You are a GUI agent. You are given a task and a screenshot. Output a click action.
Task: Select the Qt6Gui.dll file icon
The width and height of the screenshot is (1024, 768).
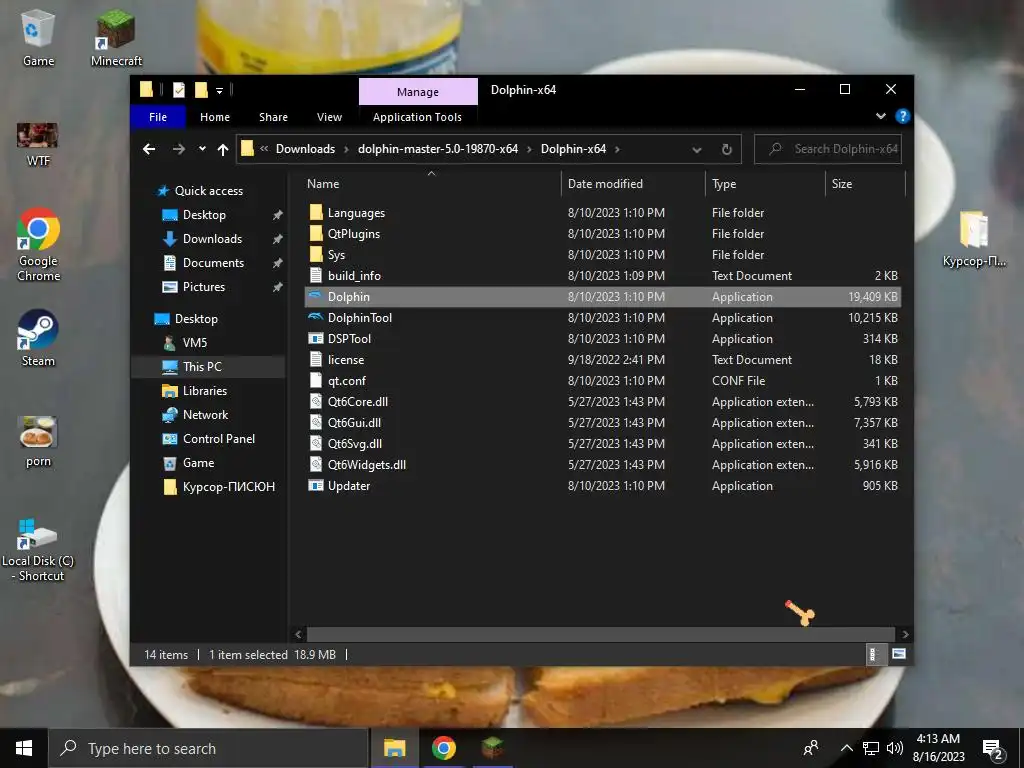tap(316, 422)
